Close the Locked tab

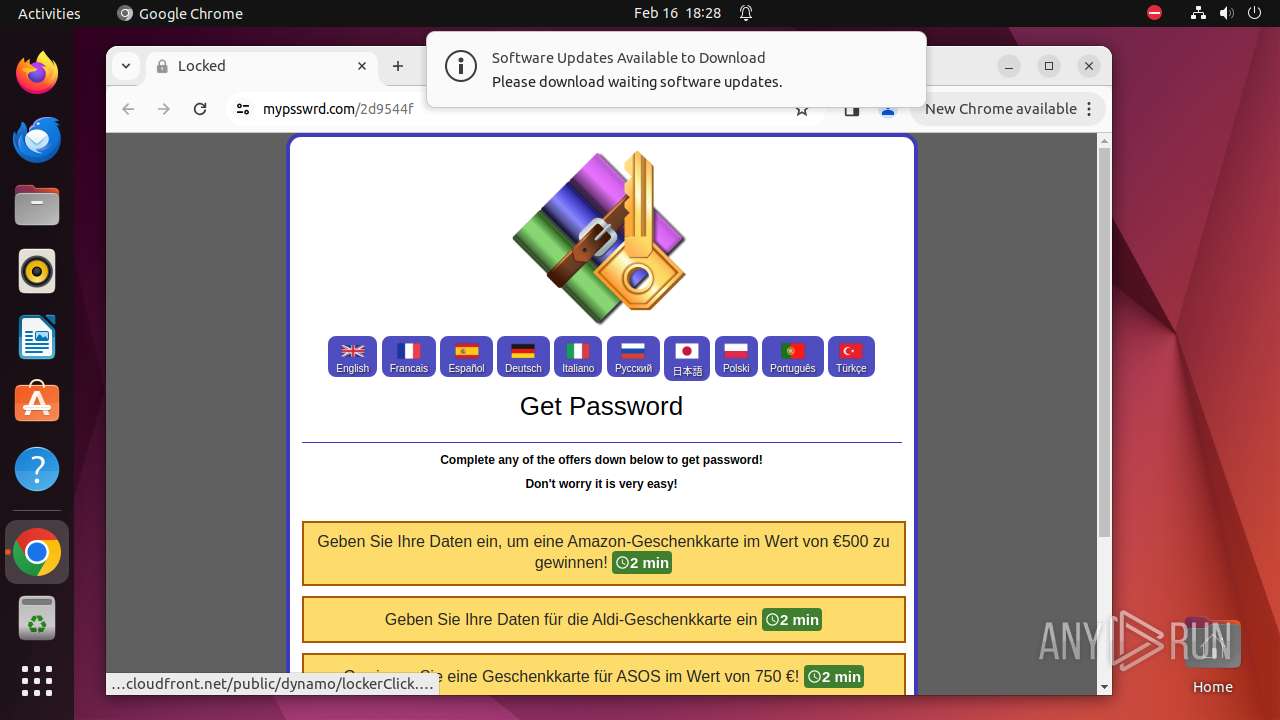pos(362,66)
